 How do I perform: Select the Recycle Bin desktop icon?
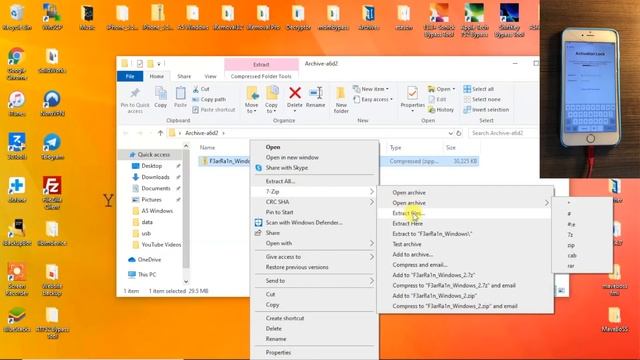(16, 17)
